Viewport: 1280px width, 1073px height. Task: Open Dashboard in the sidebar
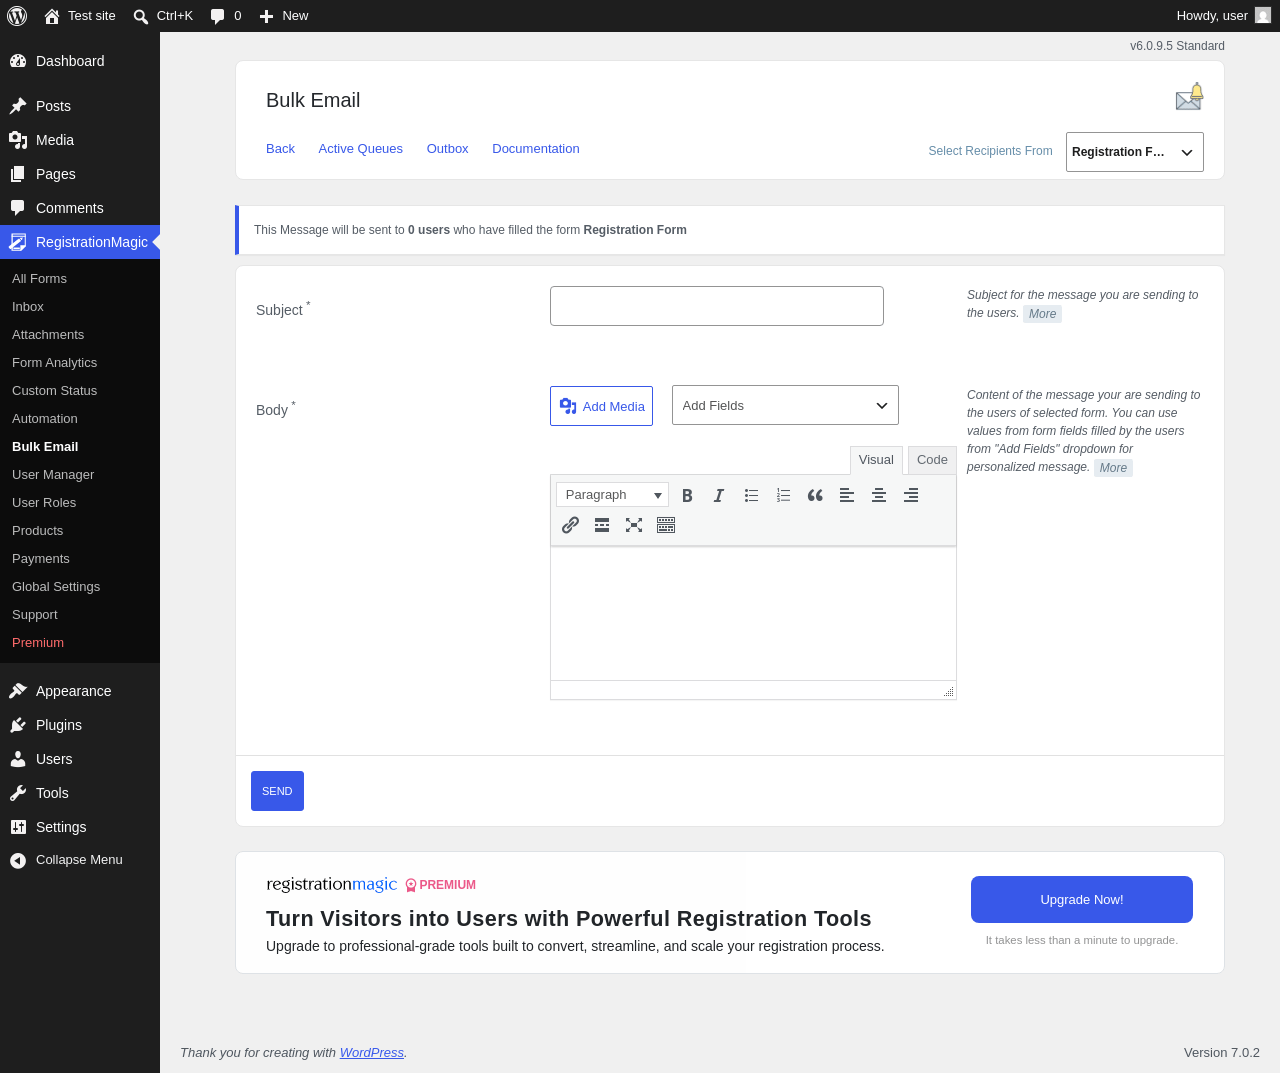coord(80,61)
